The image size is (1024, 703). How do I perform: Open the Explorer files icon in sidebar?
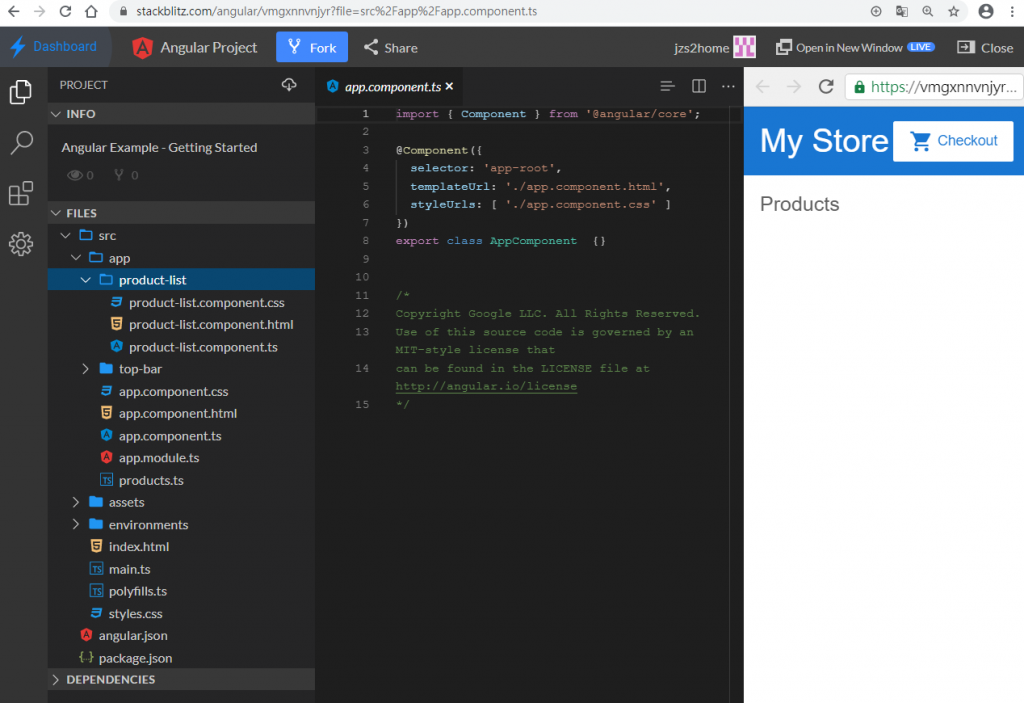point(21,92)
